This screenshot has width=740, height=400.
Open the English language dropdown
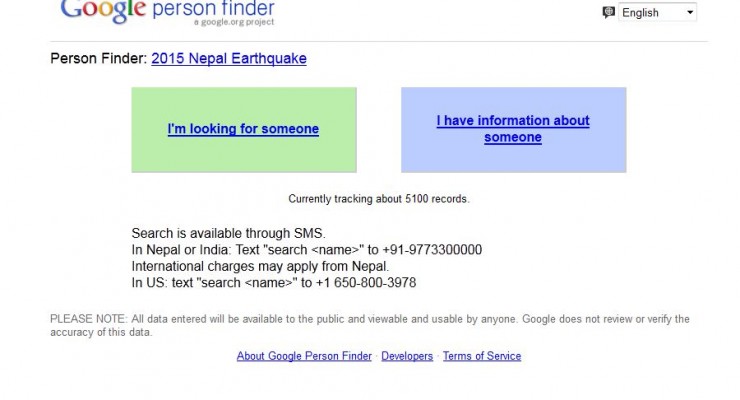(x=656, y=12)
